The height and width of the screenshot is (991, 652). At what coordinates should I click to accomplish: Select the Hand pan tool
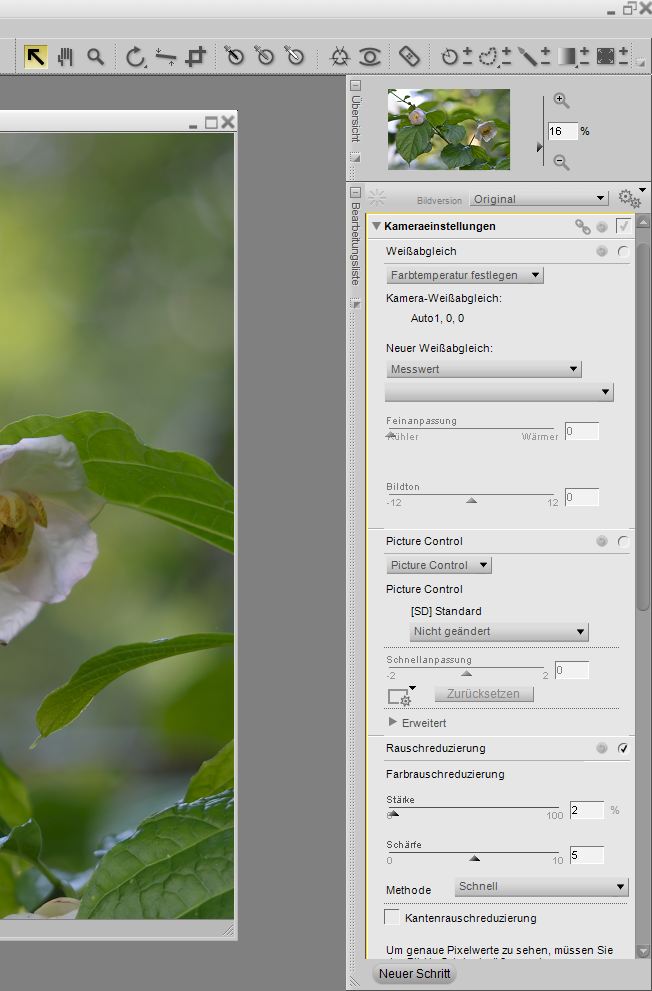point(65,56)
